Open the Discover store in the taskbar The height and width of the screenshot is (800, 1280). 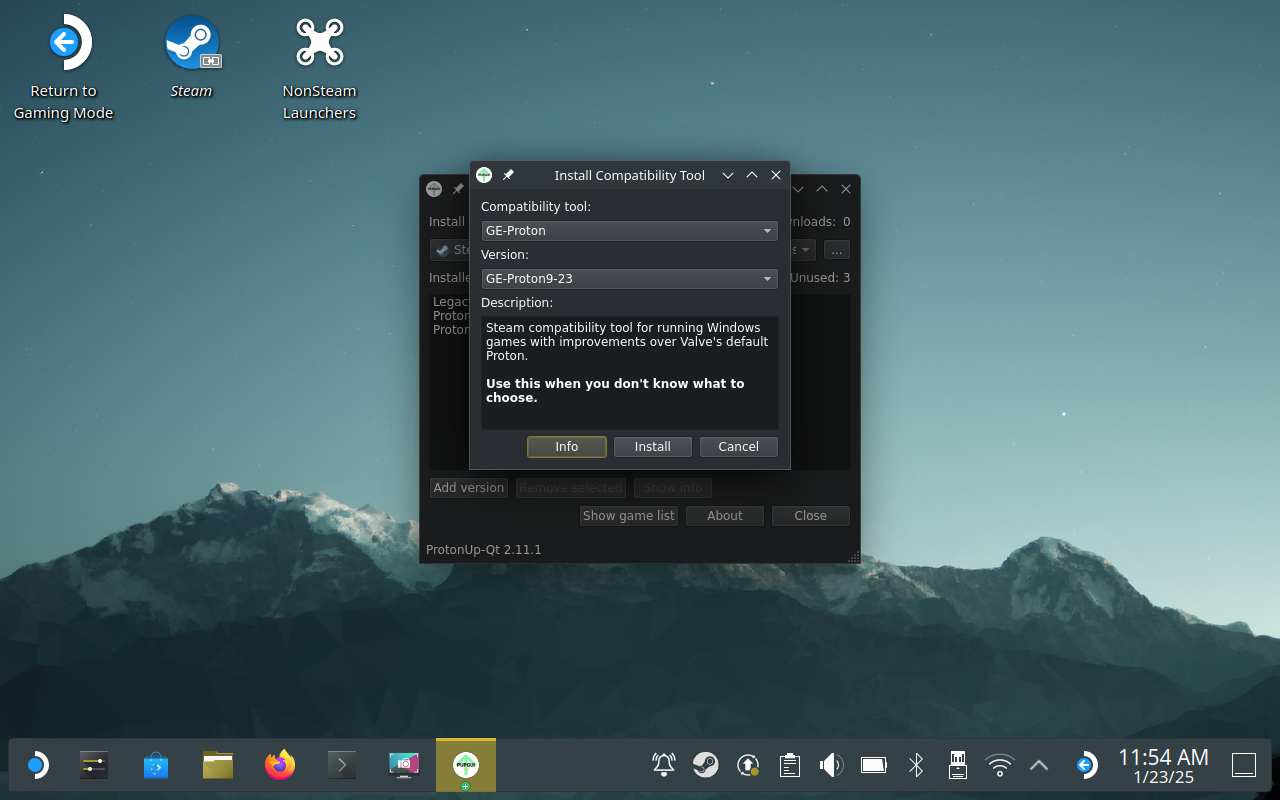pos(155,766)
